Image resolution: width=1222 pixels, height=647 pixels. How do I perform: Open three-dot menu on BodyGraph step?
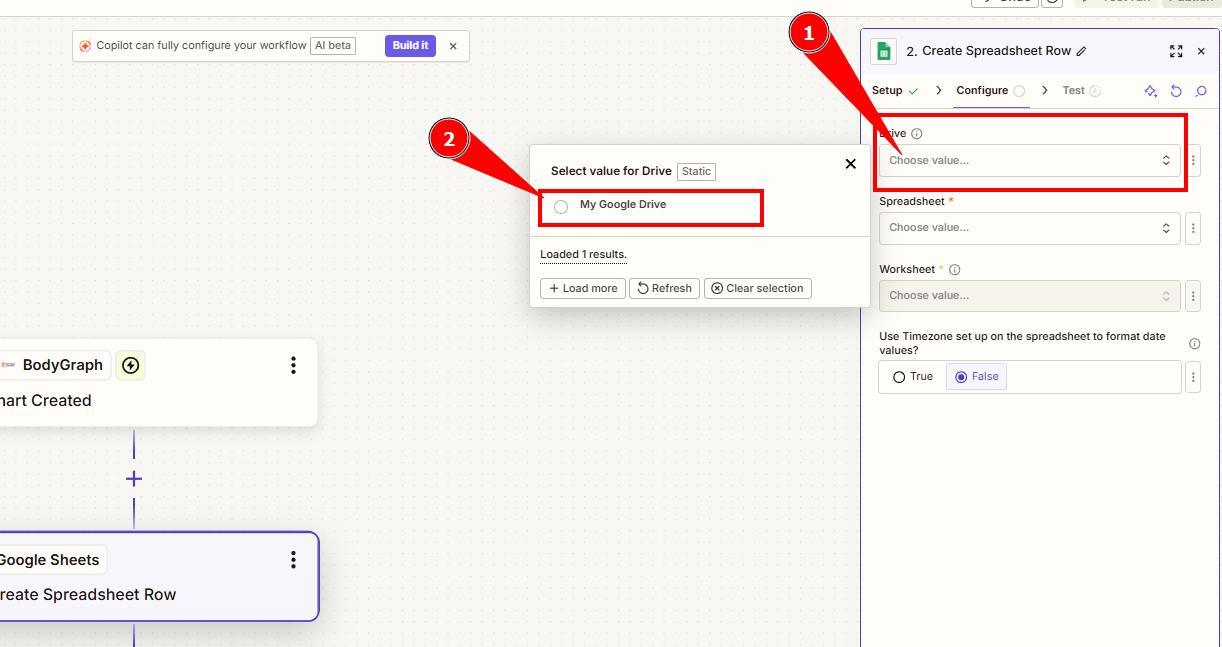coord(293,365)
